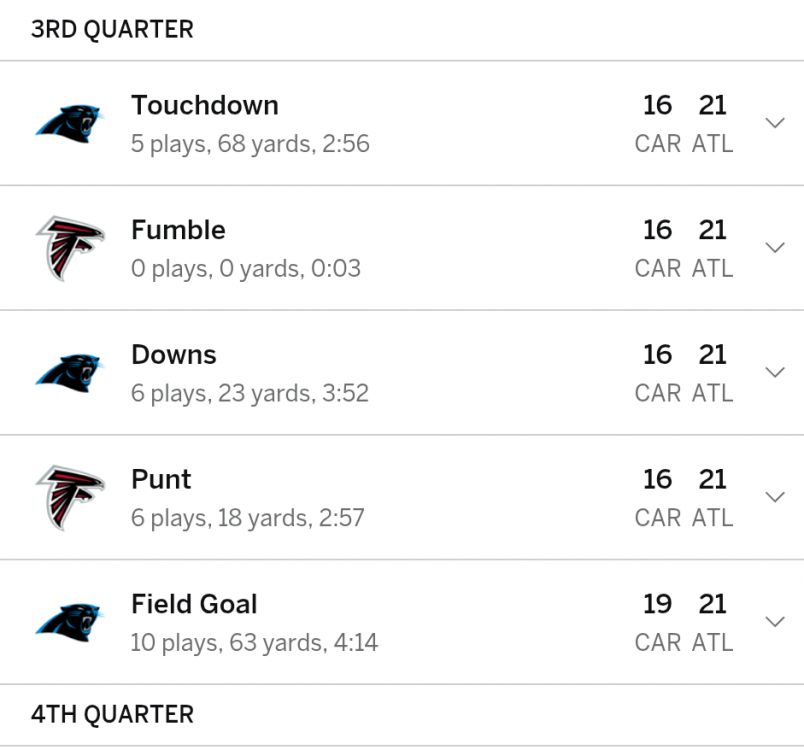The image size is (804, 750).
Task: Click the Punt drive title
Action: [161, 480]
